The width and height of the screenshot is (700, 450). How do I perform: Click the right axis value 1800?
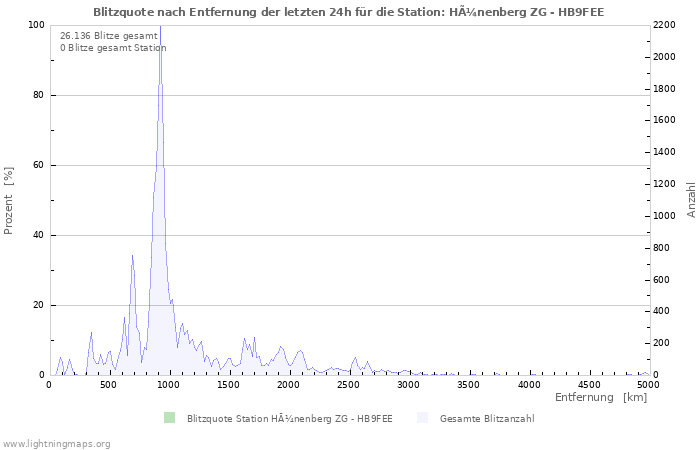664,89
